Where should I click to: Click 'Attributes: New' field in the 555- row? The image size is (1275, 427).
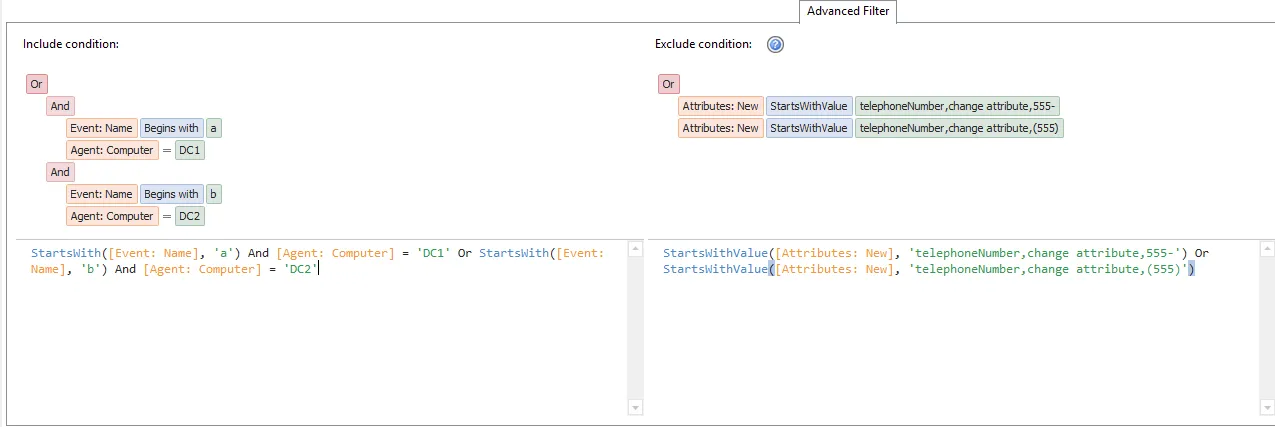pos(721,106)
